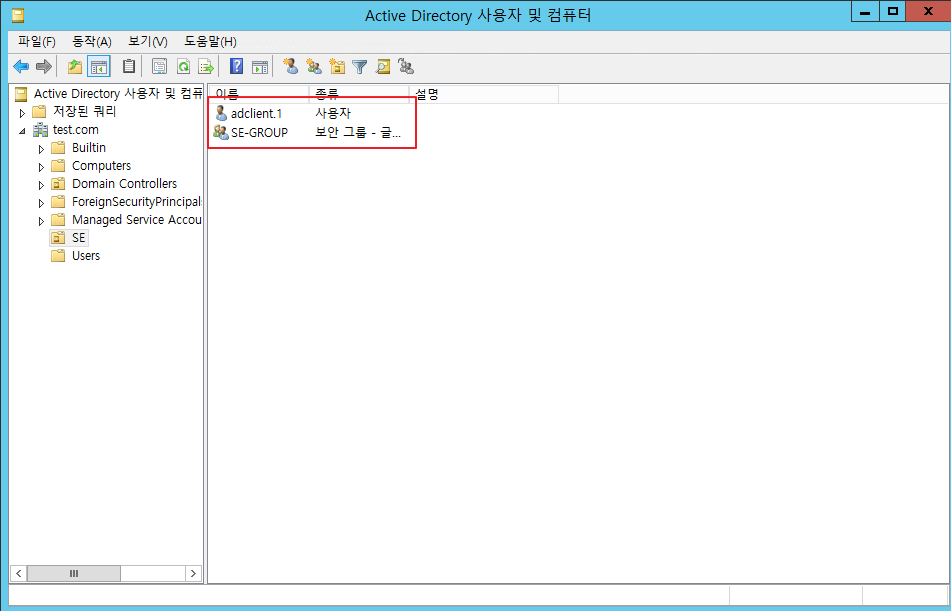Sort by the 설명 column header
This screenshot has height=611, width=951.
pos(484,94)
